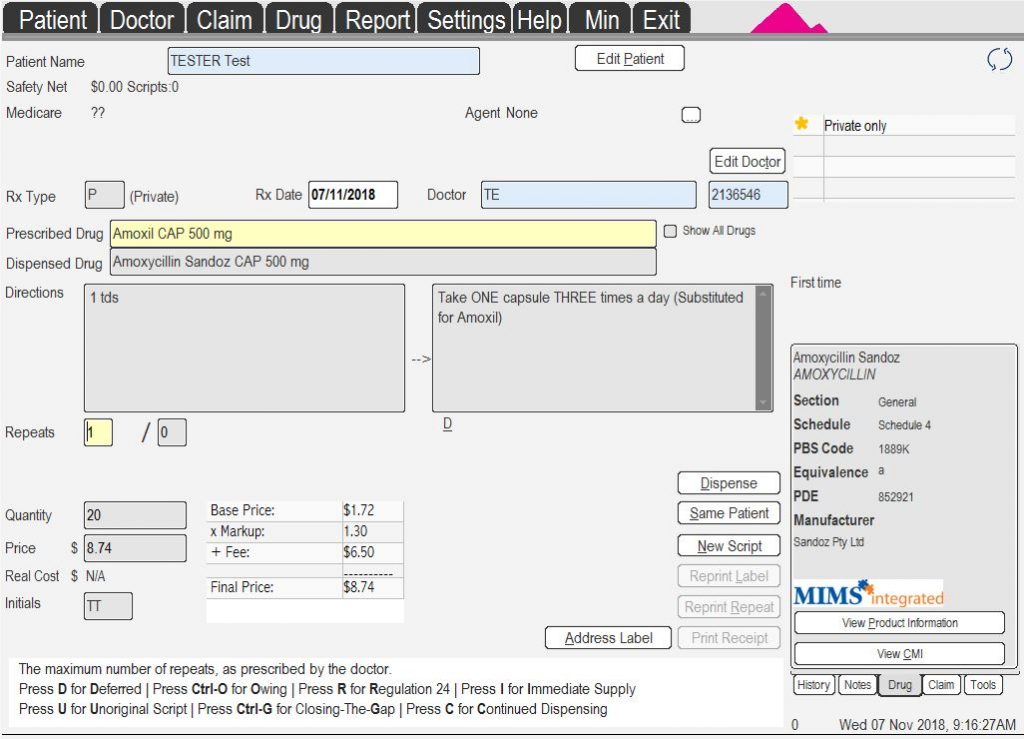This screenshot has width=1024, height=739.
Task: Click the Edit Patient button
Action: coord(630,59)
